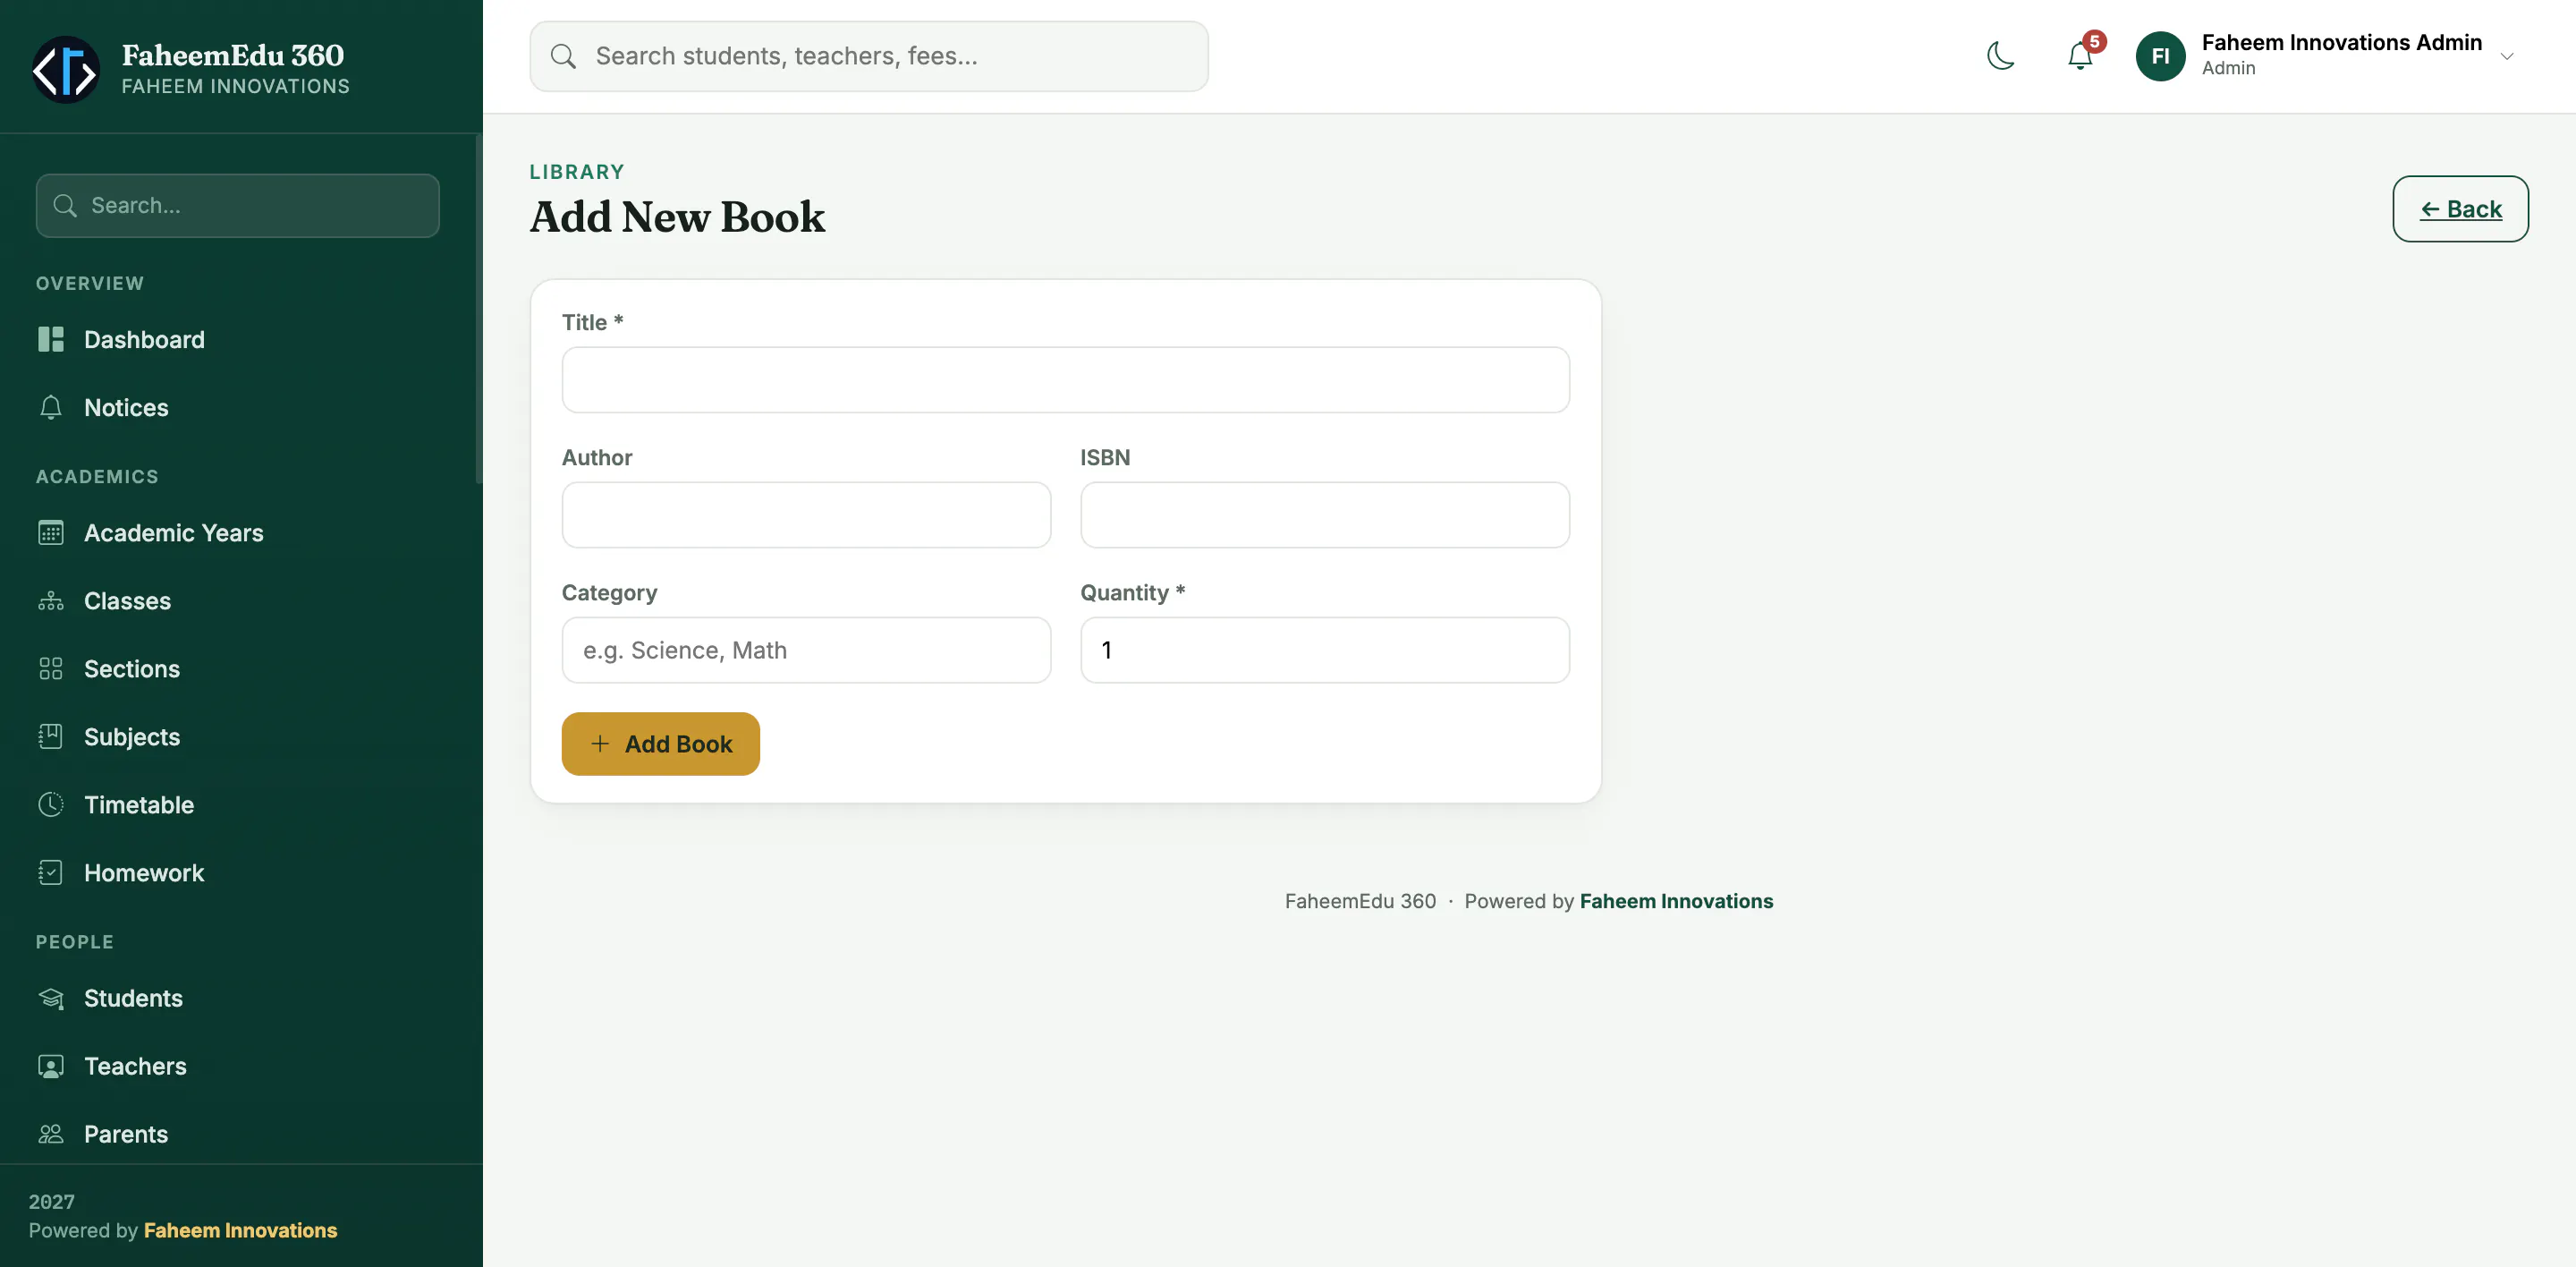The image size is (2576, 1267).
Task: Click the Sections grid icon
Action: click(51, 669)
